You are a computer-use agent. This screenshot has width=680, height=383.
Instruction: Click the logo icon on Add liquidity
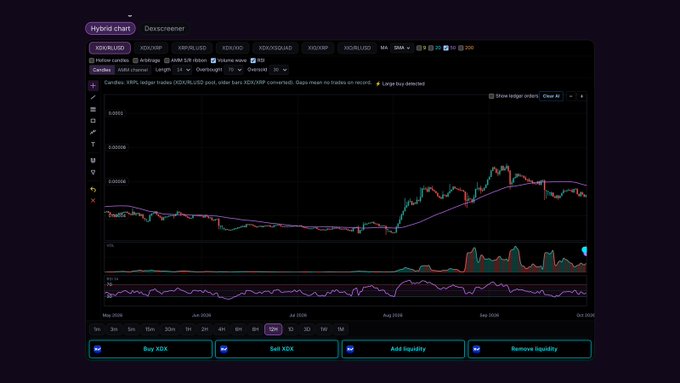pyautogui.click(x=350, y=349)
